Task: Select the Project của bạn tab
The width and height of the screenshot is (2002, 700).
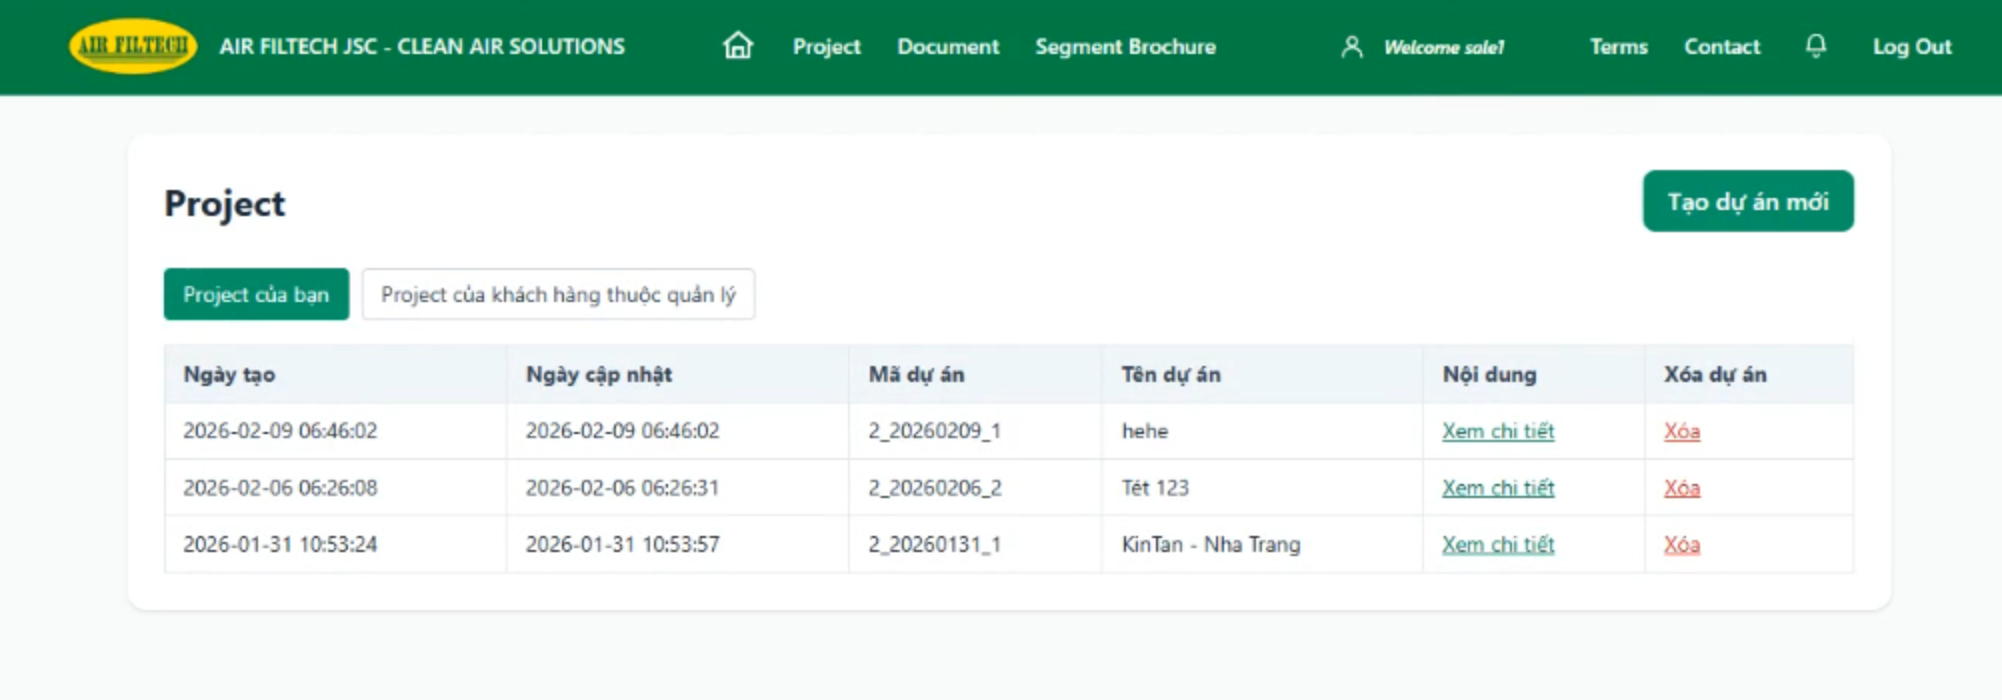Action: (256, 294)
